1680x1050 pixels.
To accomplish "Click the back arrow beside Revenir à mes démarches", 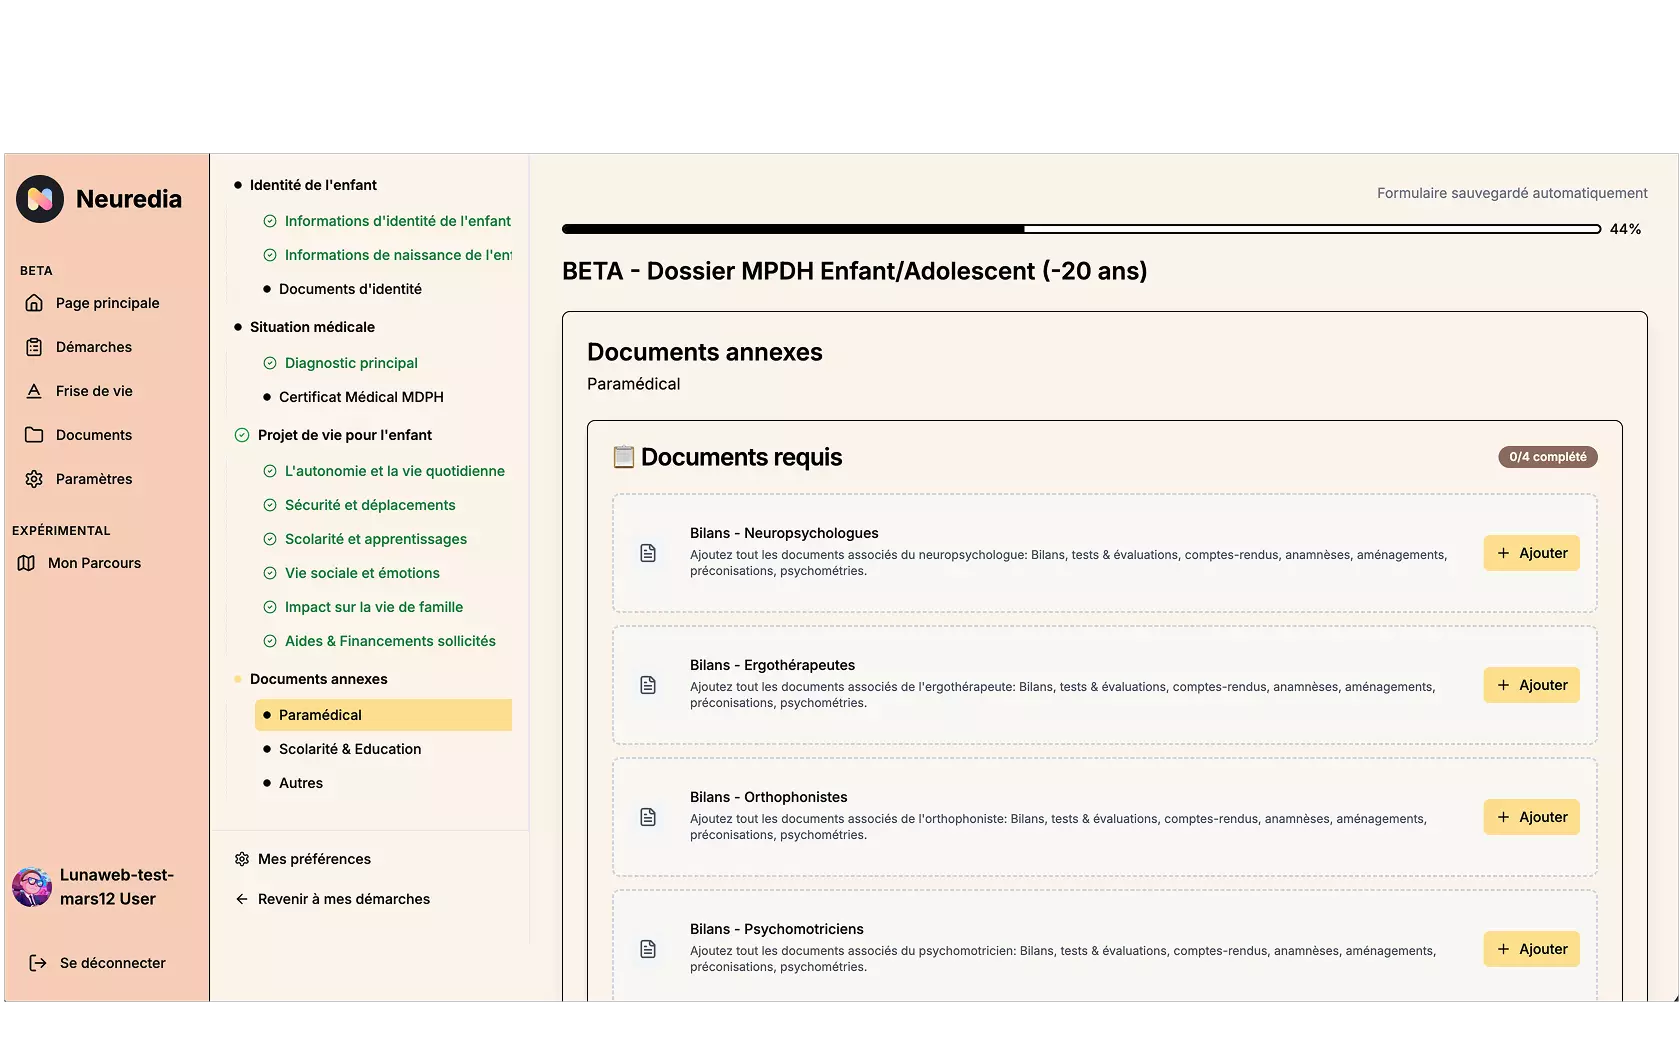I will point(242,899).
